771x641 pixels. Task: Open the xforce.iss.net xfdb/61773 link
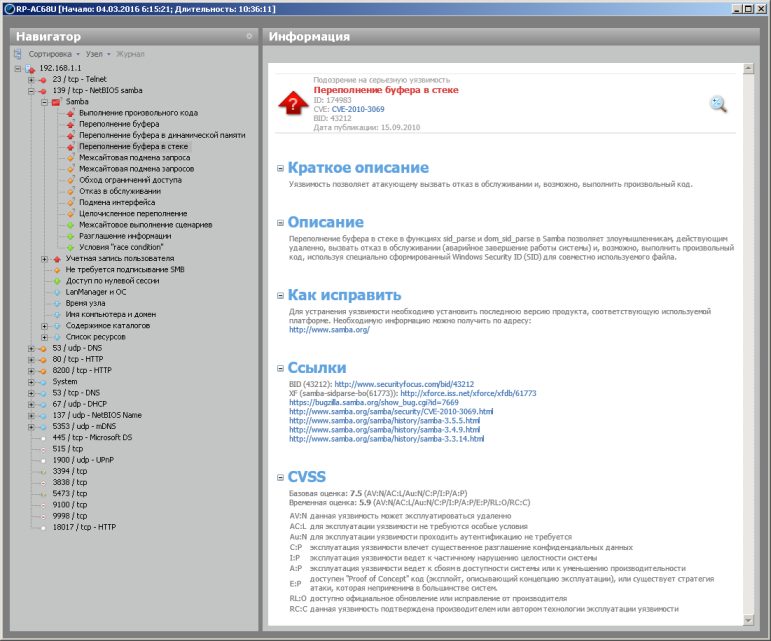468,393
